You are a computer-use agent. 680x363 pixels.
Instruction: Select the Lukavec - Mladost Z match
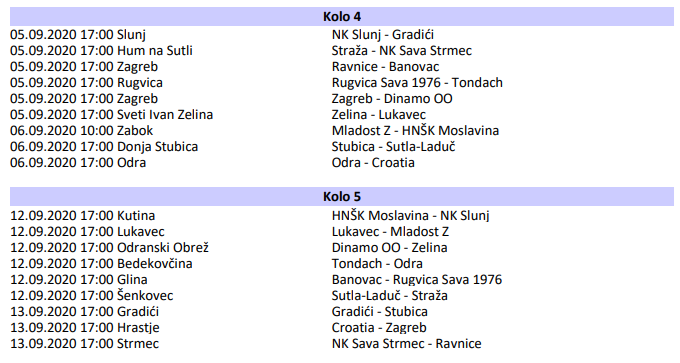tap(390, 232)
